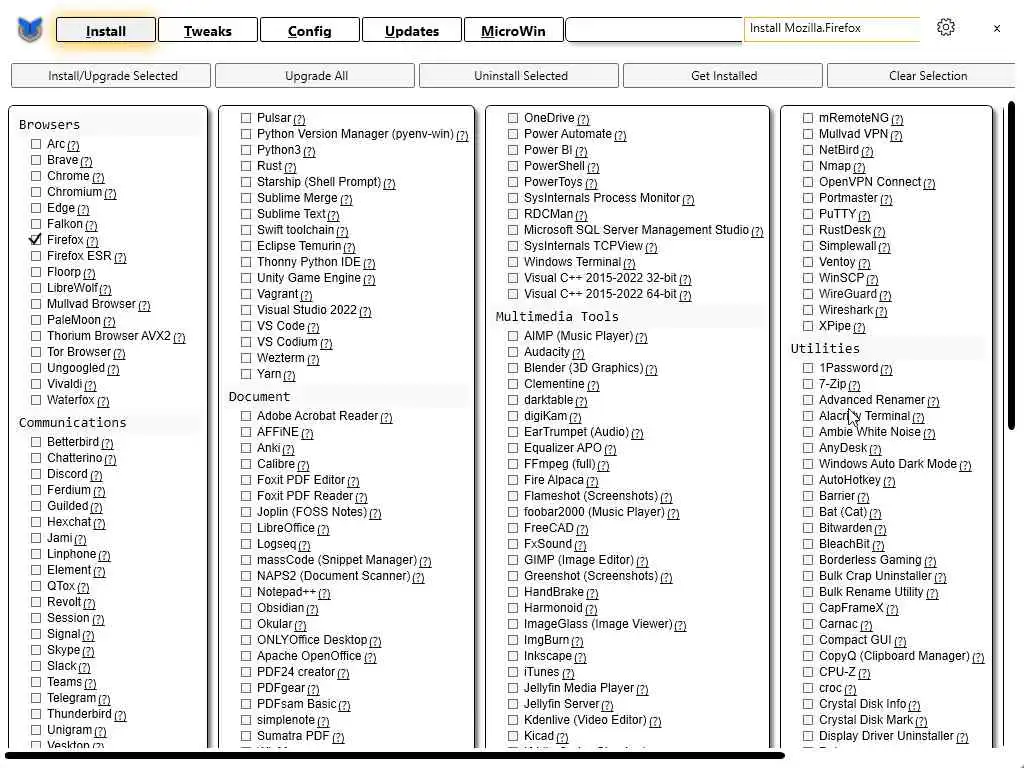Click the Crystal Disk Info label

863,704
